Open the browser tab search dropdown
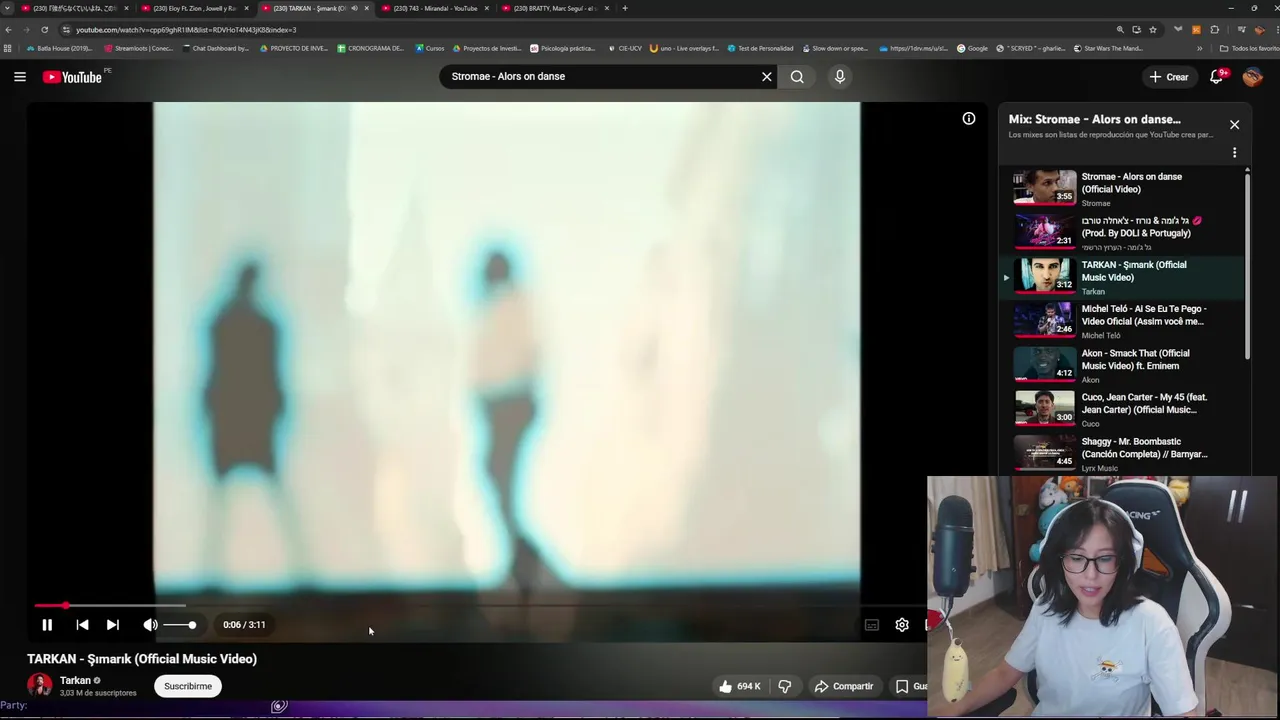 [8, 8]
